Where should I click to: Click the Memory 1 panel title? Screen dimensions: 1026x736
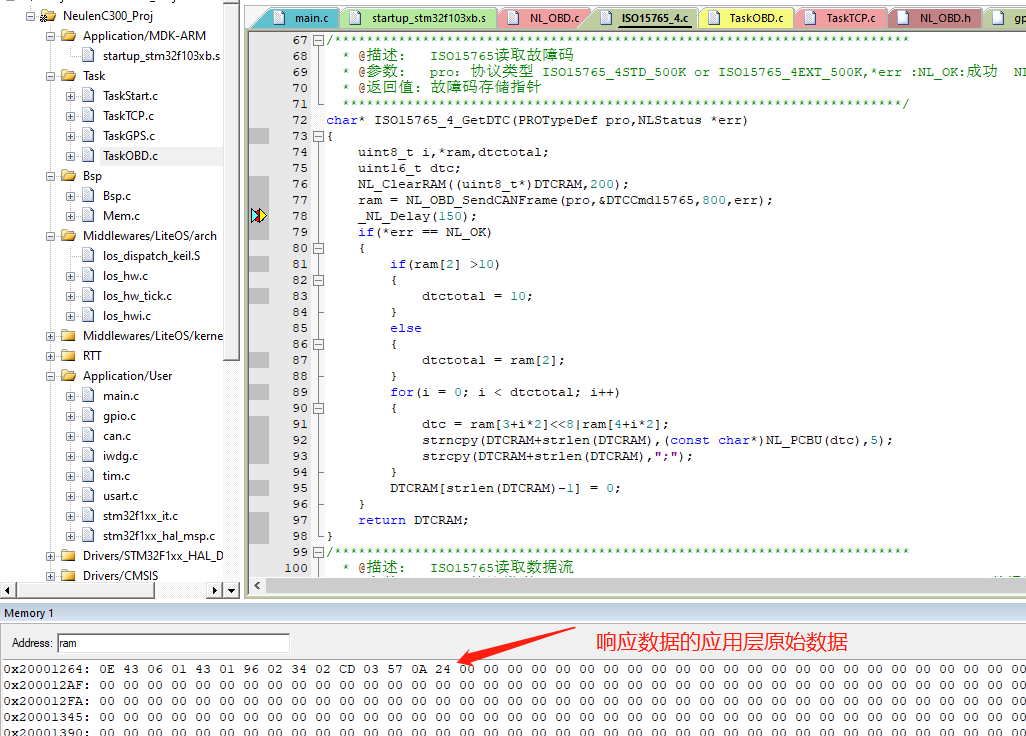click(x=29, y=613)
